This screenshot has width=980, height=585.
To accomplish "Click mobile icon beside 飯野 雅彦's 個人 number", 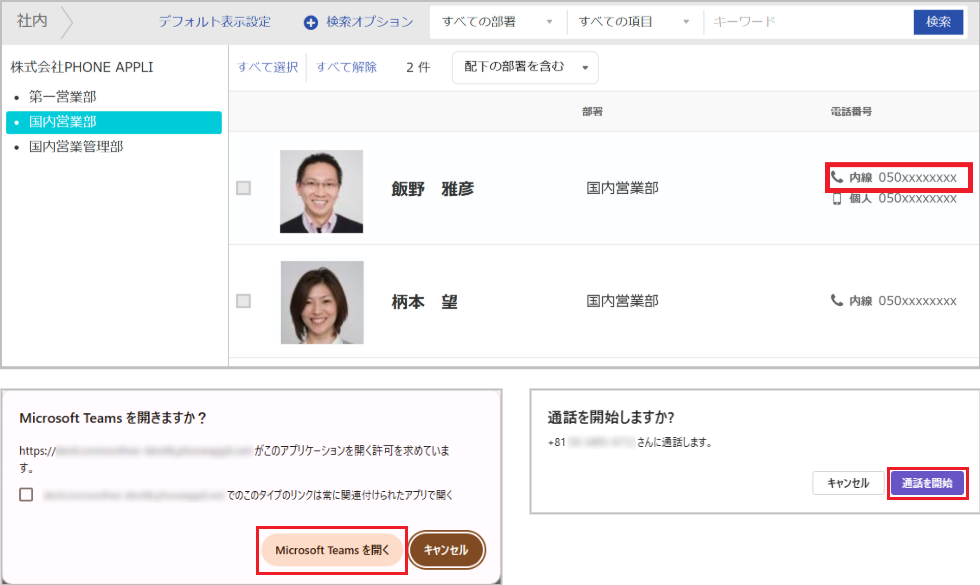I will point(837,199).
